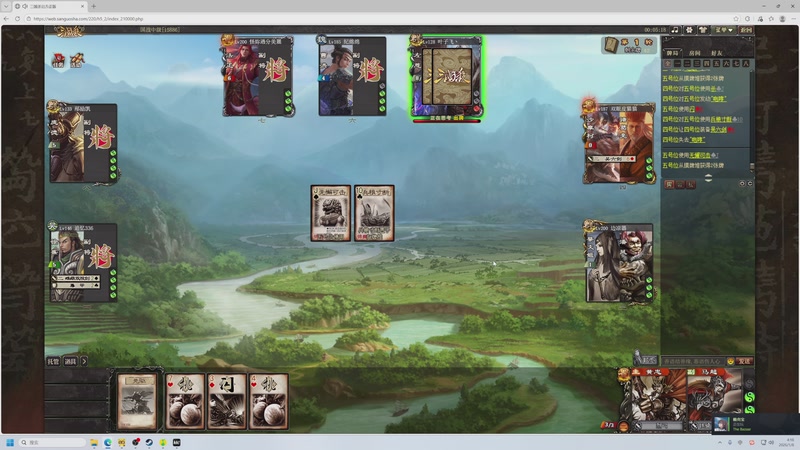The width and height of the screenshot is (800, 450).
Task: Click the 托管 auto-play button
Action: 53,361
